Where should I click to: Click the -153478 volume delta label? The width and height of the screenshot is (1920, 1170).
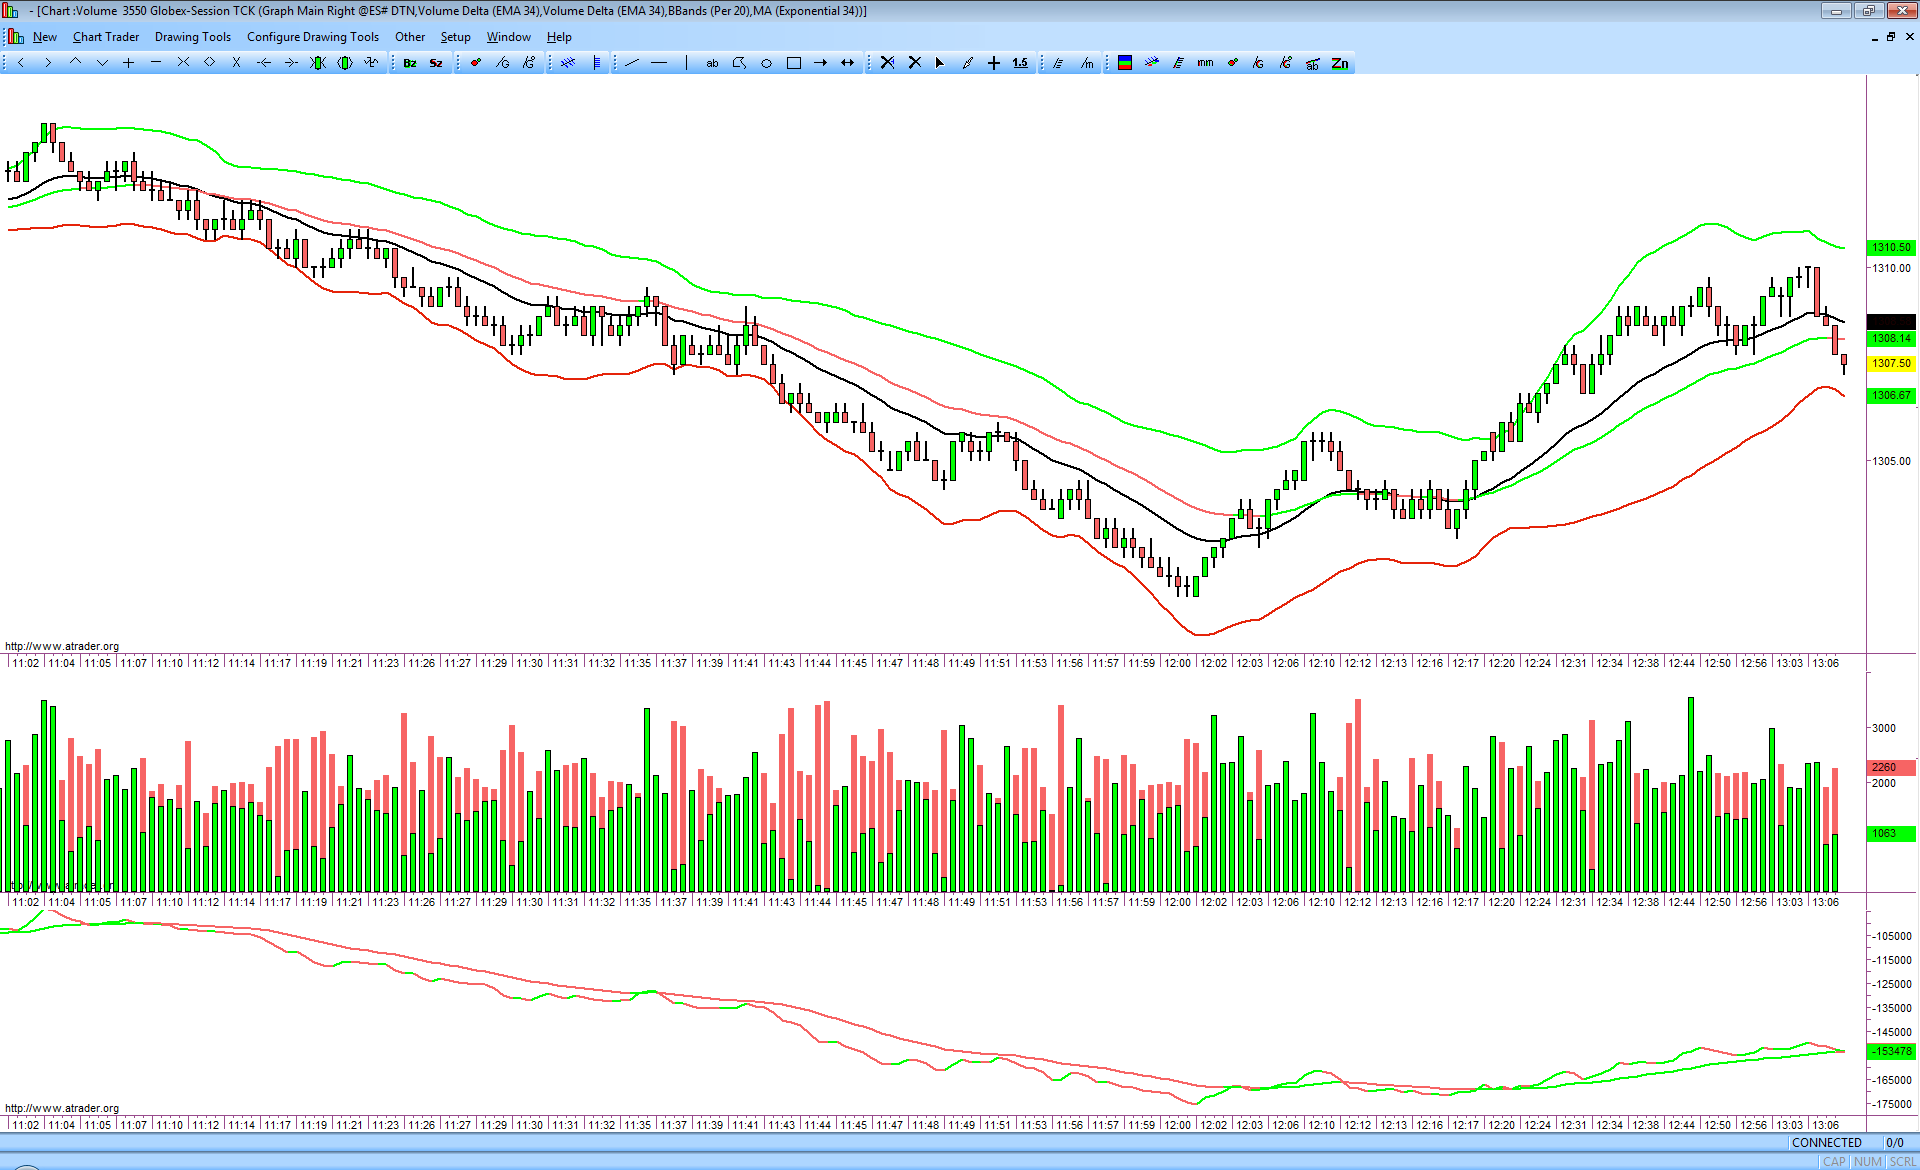coord(1891,1051)
